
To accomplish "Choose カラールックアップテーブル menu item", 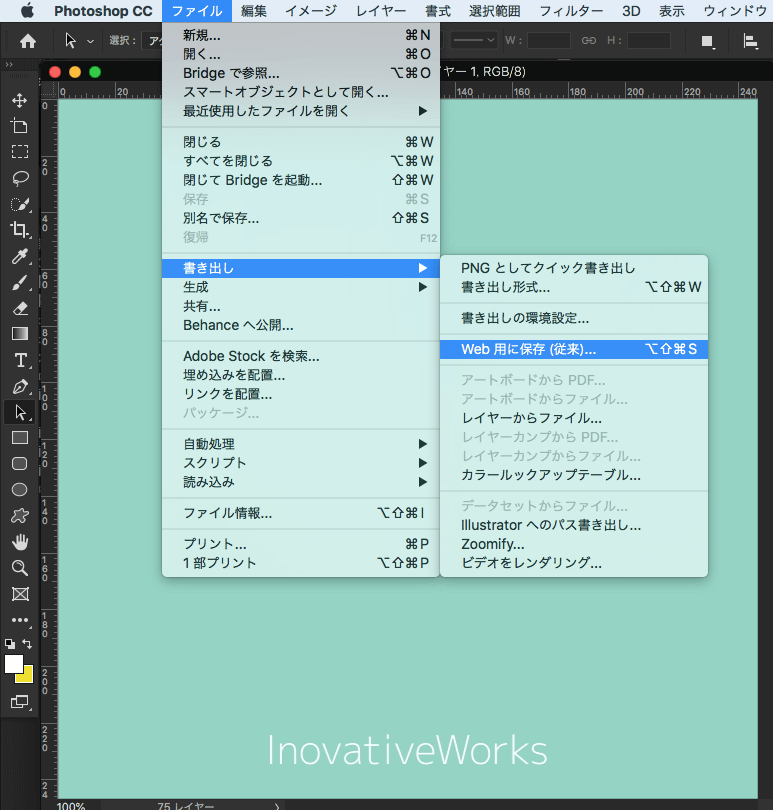I will [x=574, y=475].
